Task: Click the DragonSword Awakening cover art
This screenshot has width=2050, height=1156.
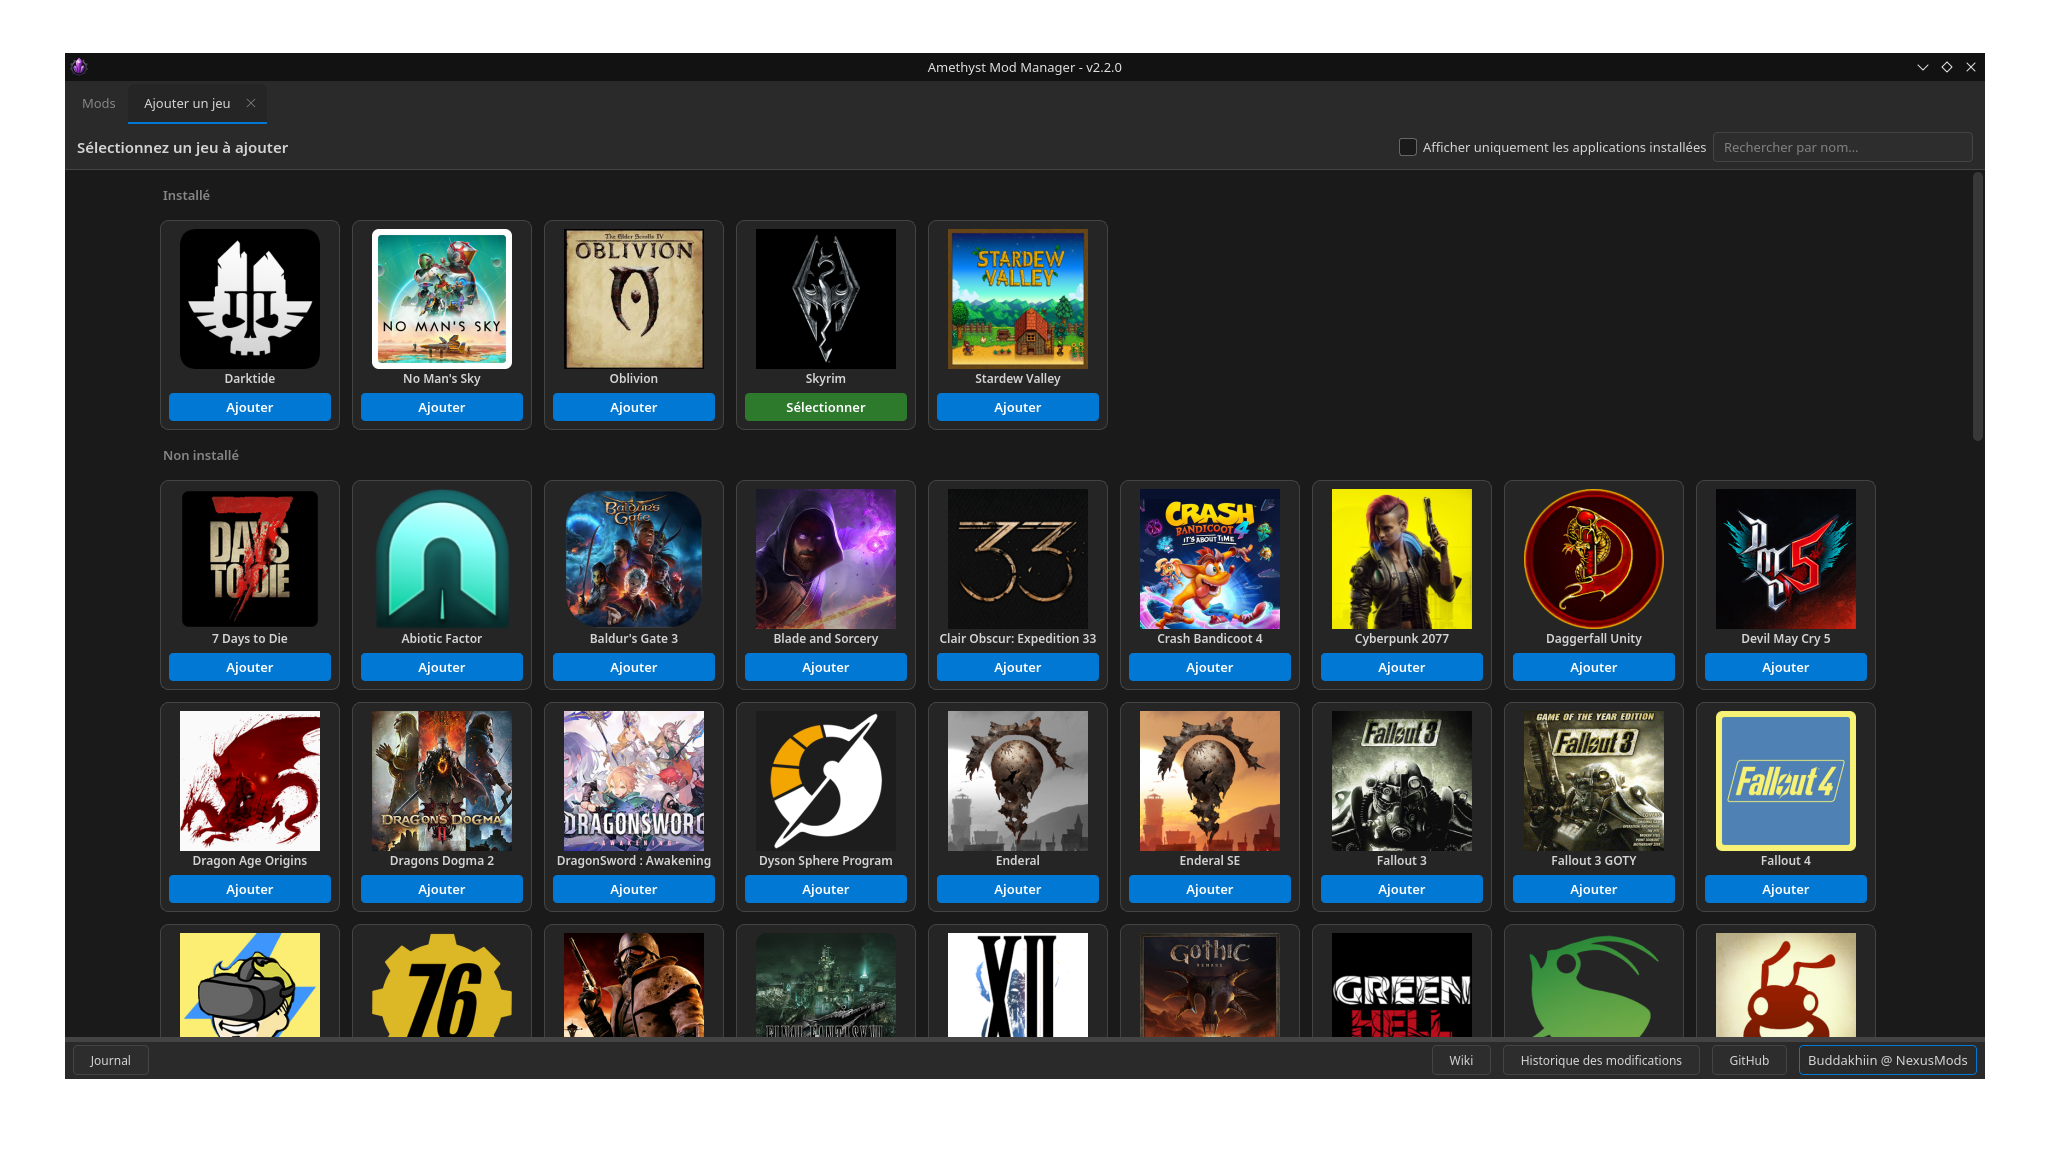Action: (x=634, y=781)
